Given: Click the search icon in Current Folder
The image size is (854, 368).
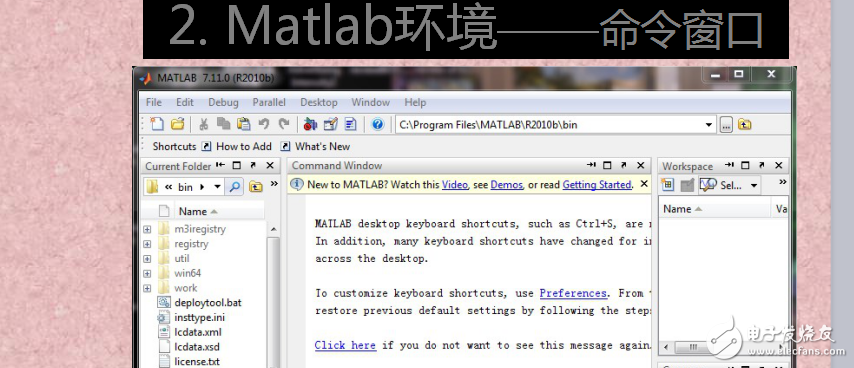Looking at the screenshot, I should pos(234,187).
